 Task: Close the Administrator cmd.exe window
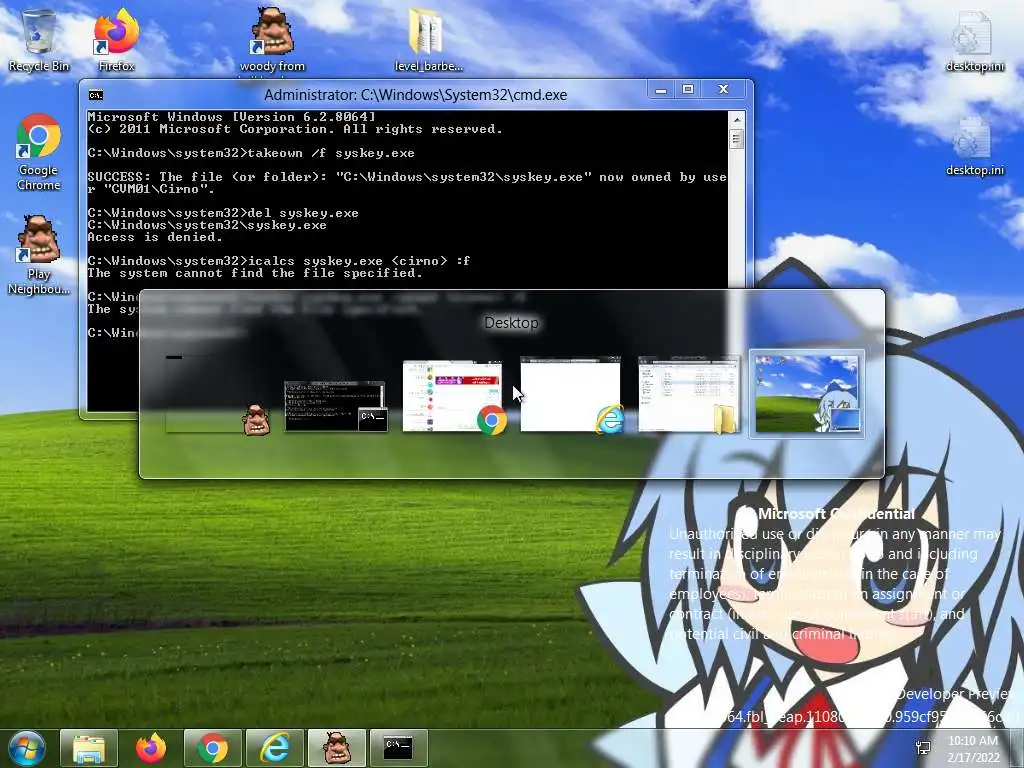724,89
